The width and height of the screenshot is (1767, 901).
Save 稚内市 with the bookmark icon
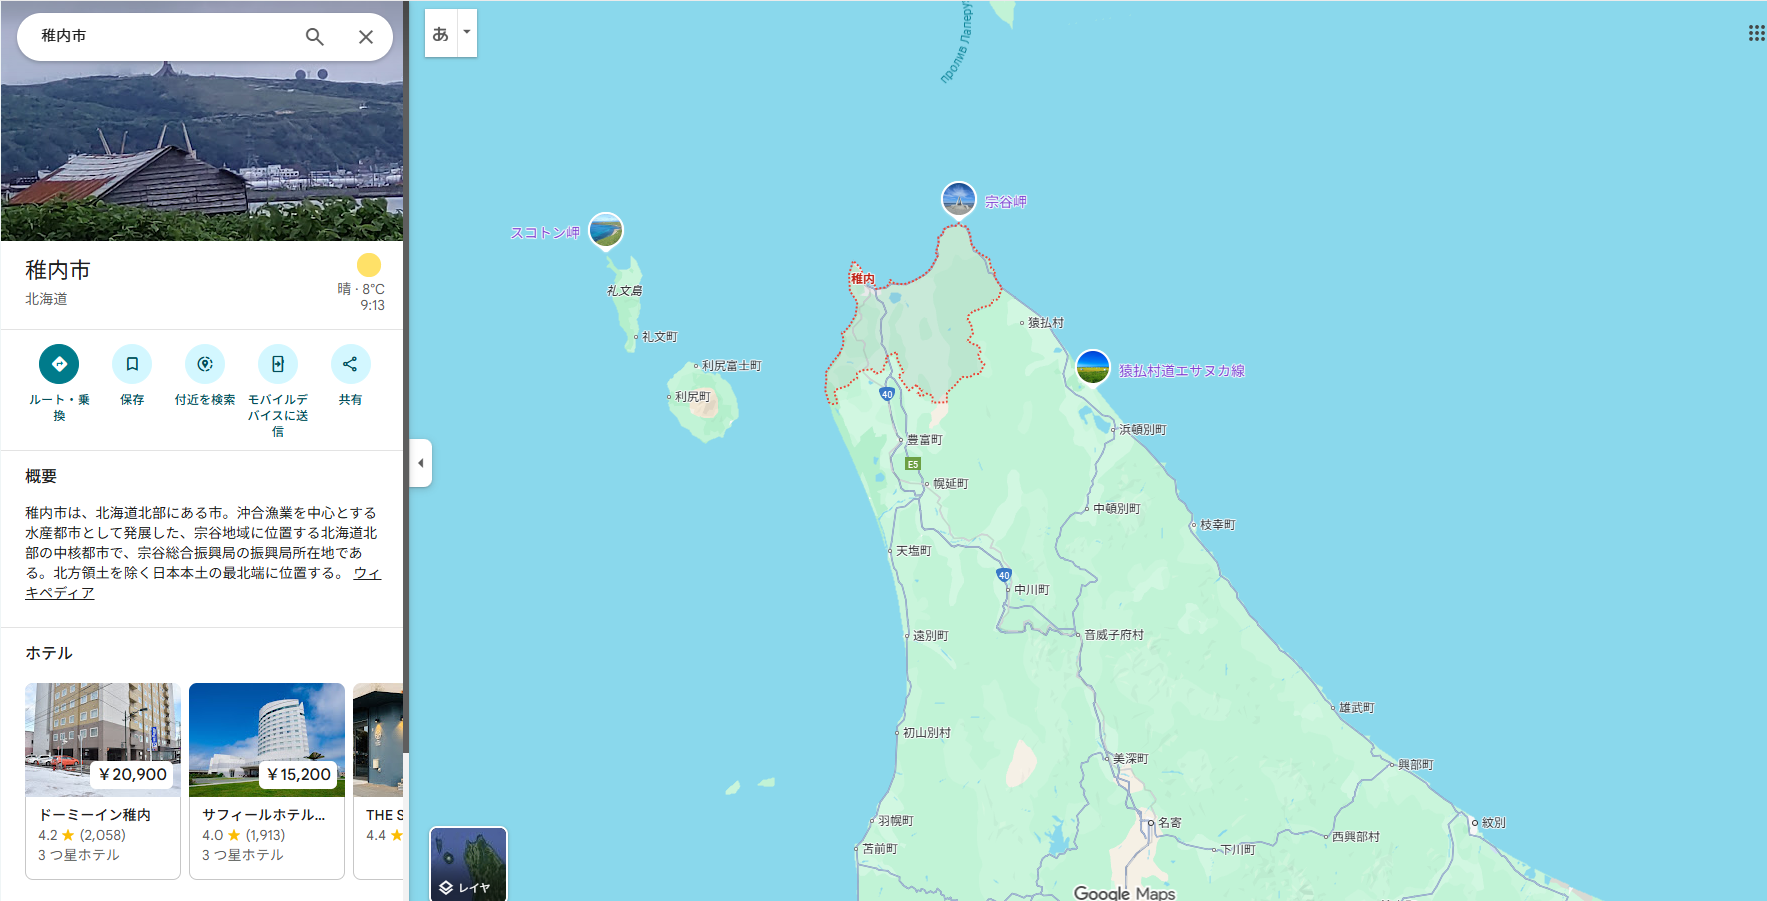pyautogui.click(x=132, y=364)
